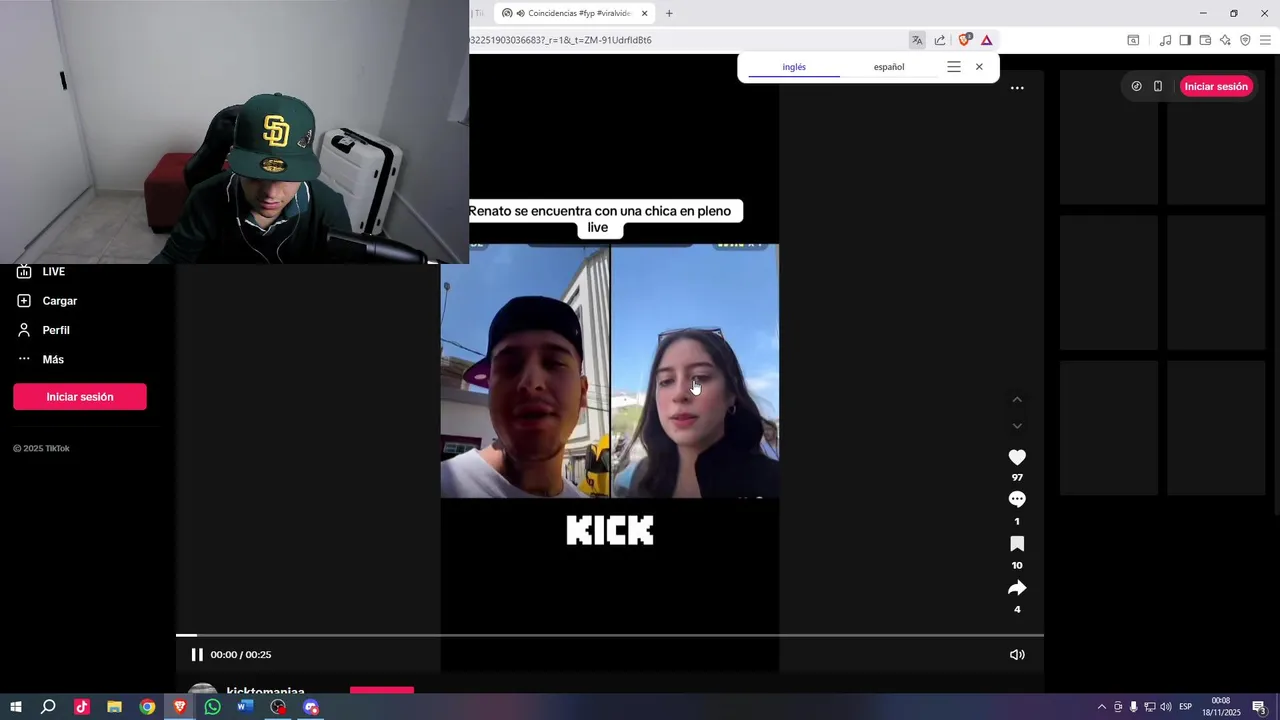Like the video with heart icon
1280x720 pixels.
click(1017, 457)
